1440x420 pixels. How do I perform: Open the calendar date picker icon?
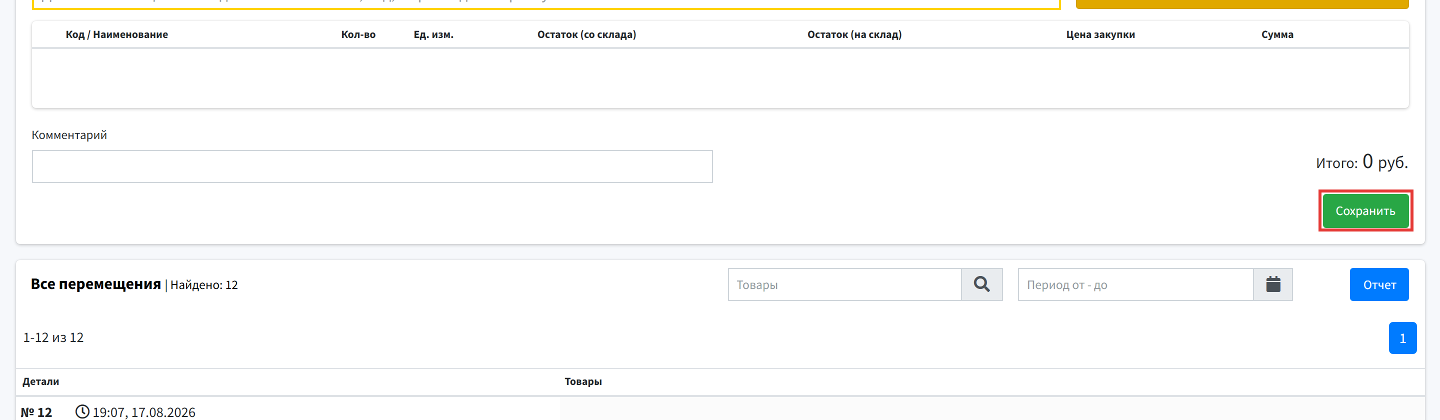point(1273,285)
